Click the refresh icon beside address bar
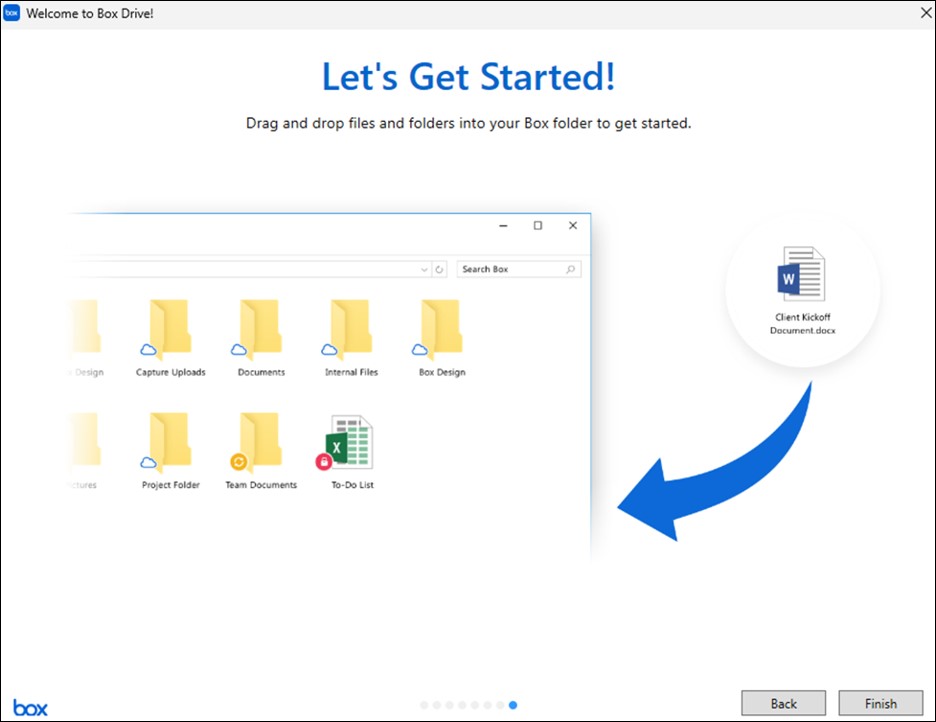This screenshot has height=722, width=936. (439, 269)
